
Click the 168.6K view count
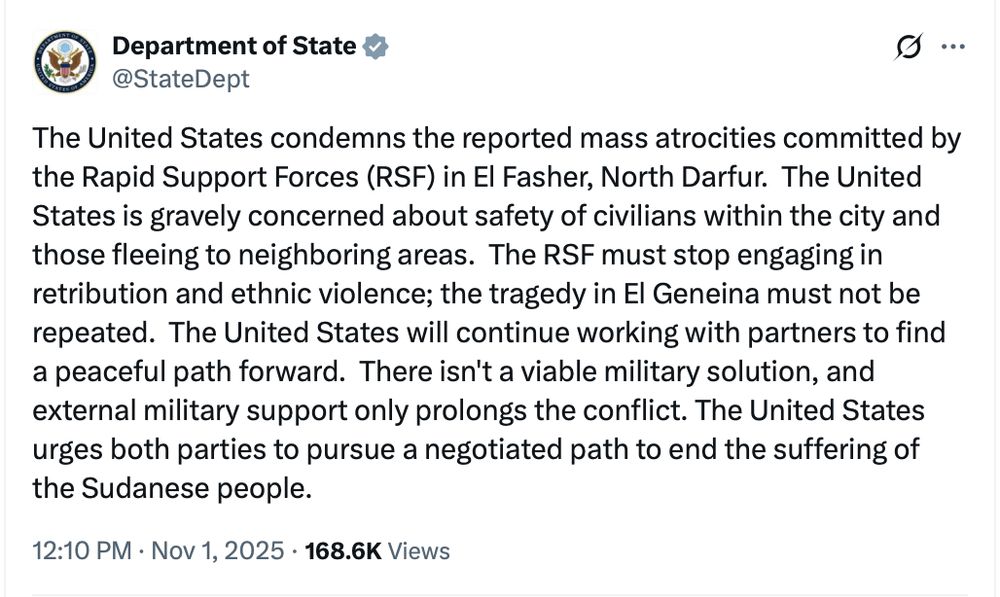tap(342, 551)
